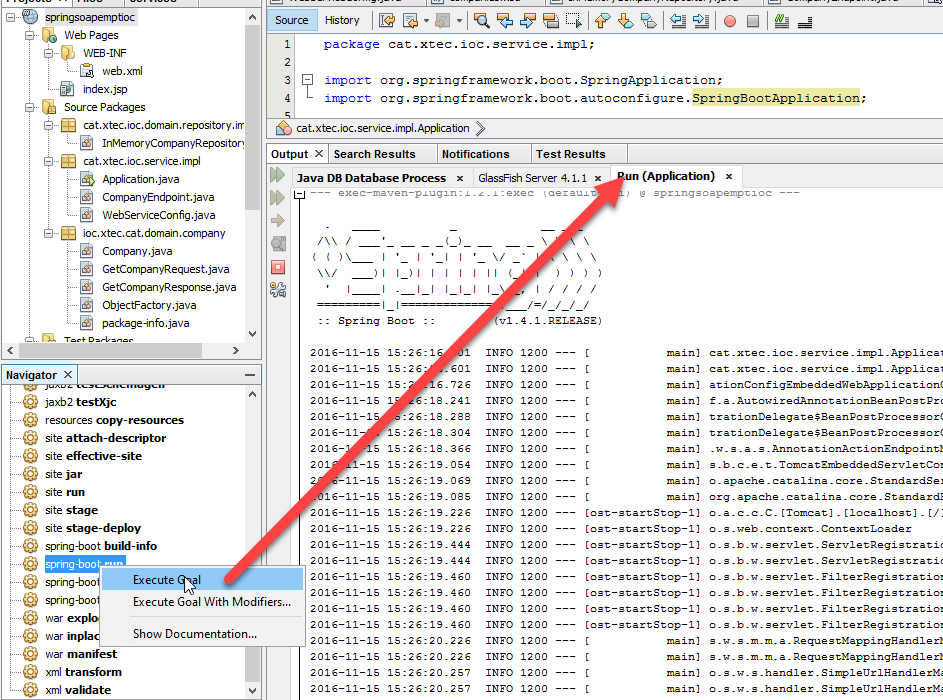
Task: Toggle Highlight Search icon
Action: [551, 21]
